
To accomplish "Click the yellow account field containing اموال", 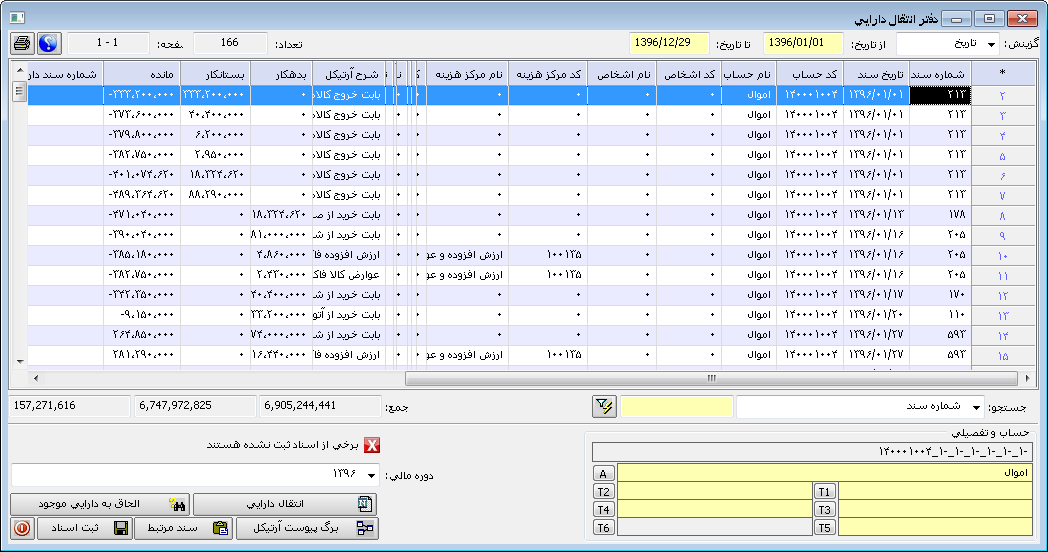I will [x=825, y=472].
